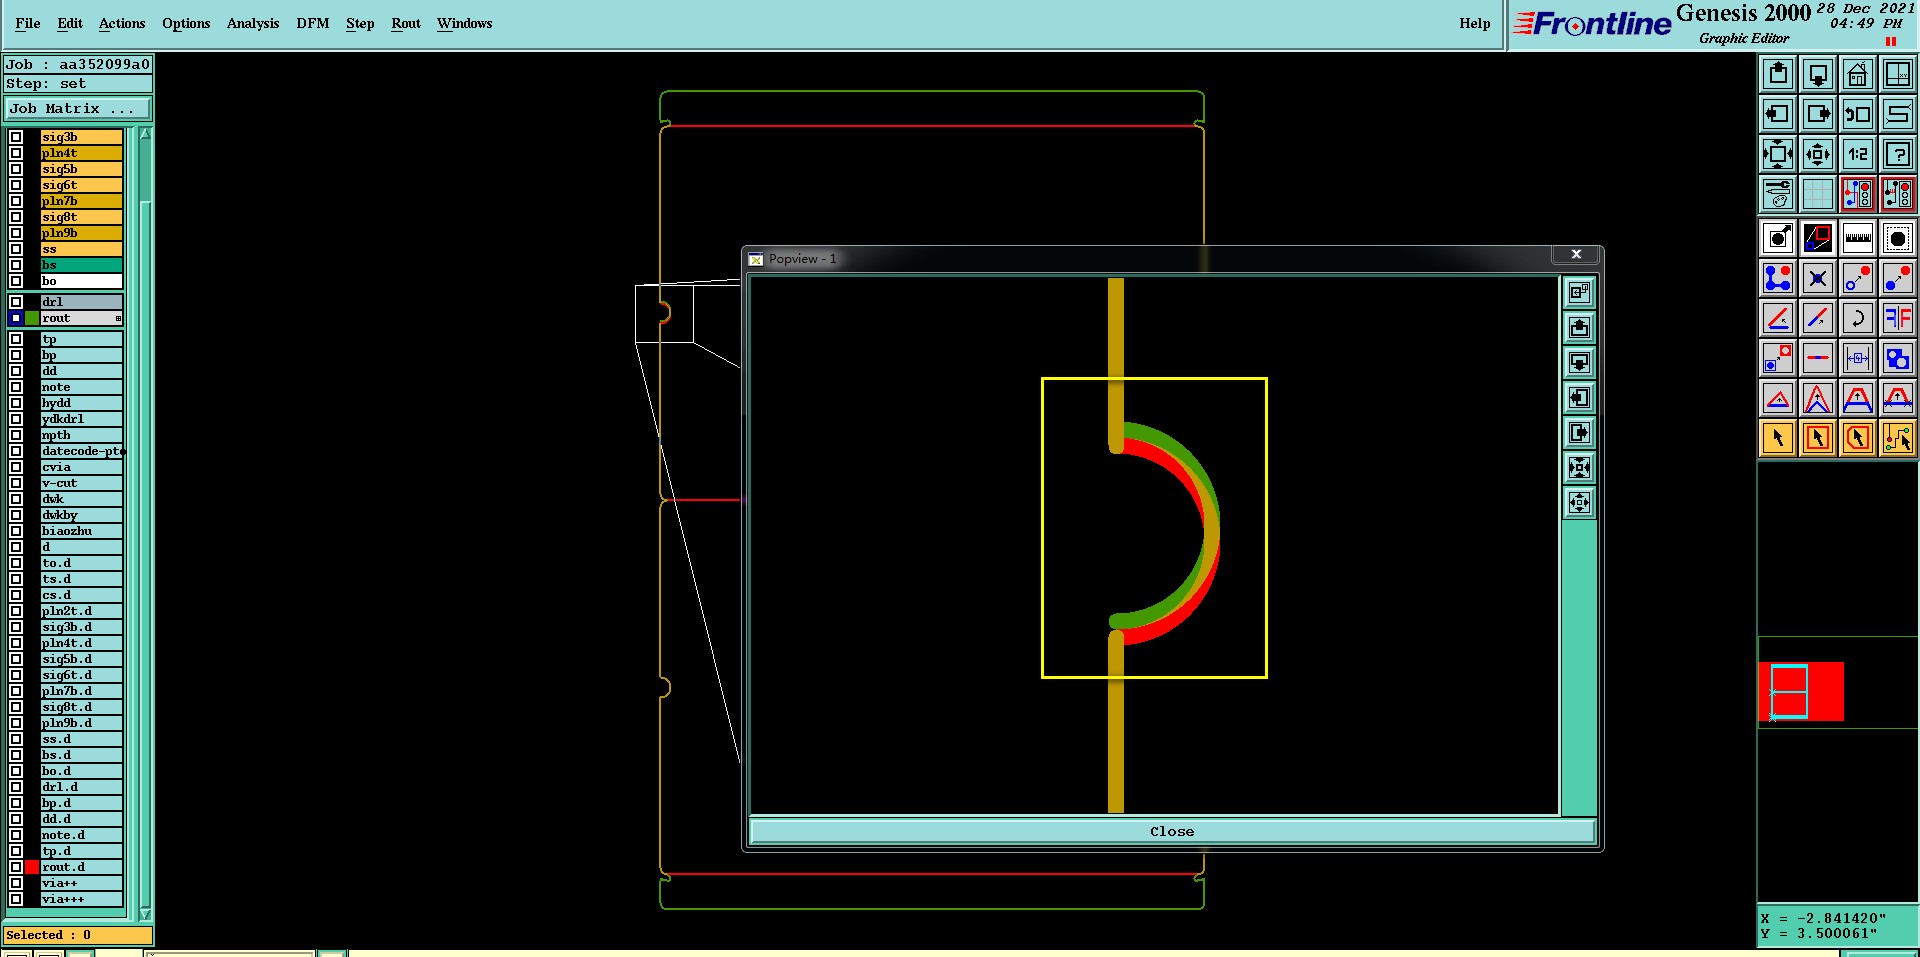Open the DFM menu
The image size is (1920, 957).
tap(313, 23)
